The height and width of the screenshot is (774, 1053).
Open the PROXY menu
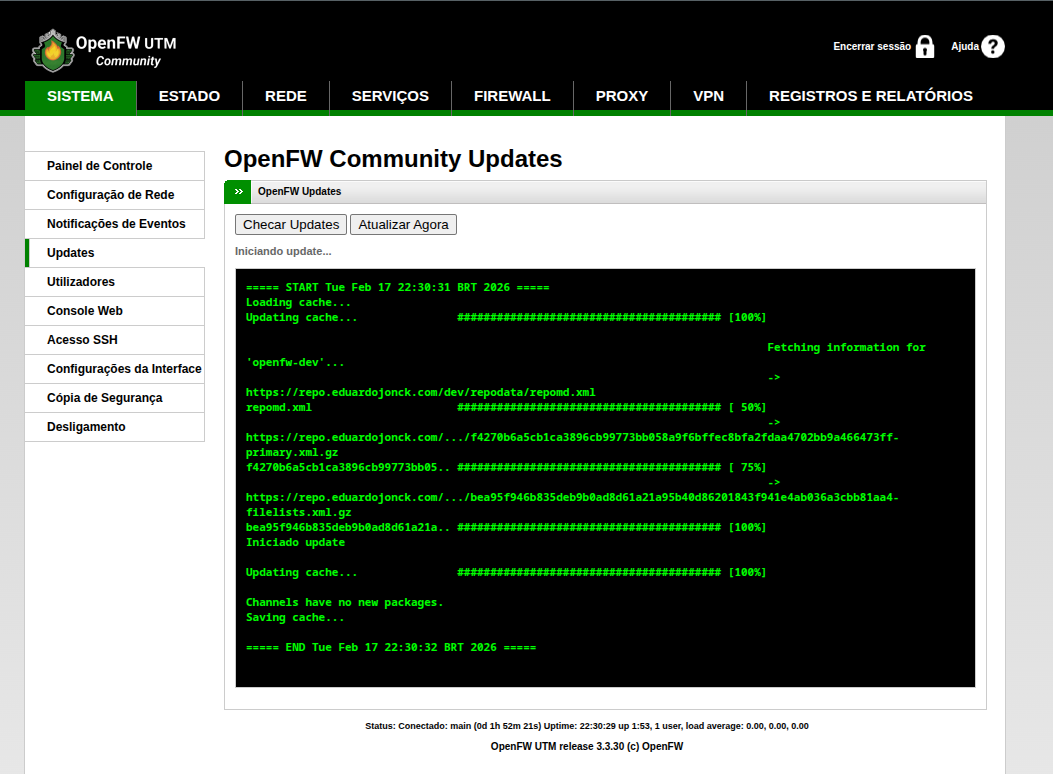(622, 96)
